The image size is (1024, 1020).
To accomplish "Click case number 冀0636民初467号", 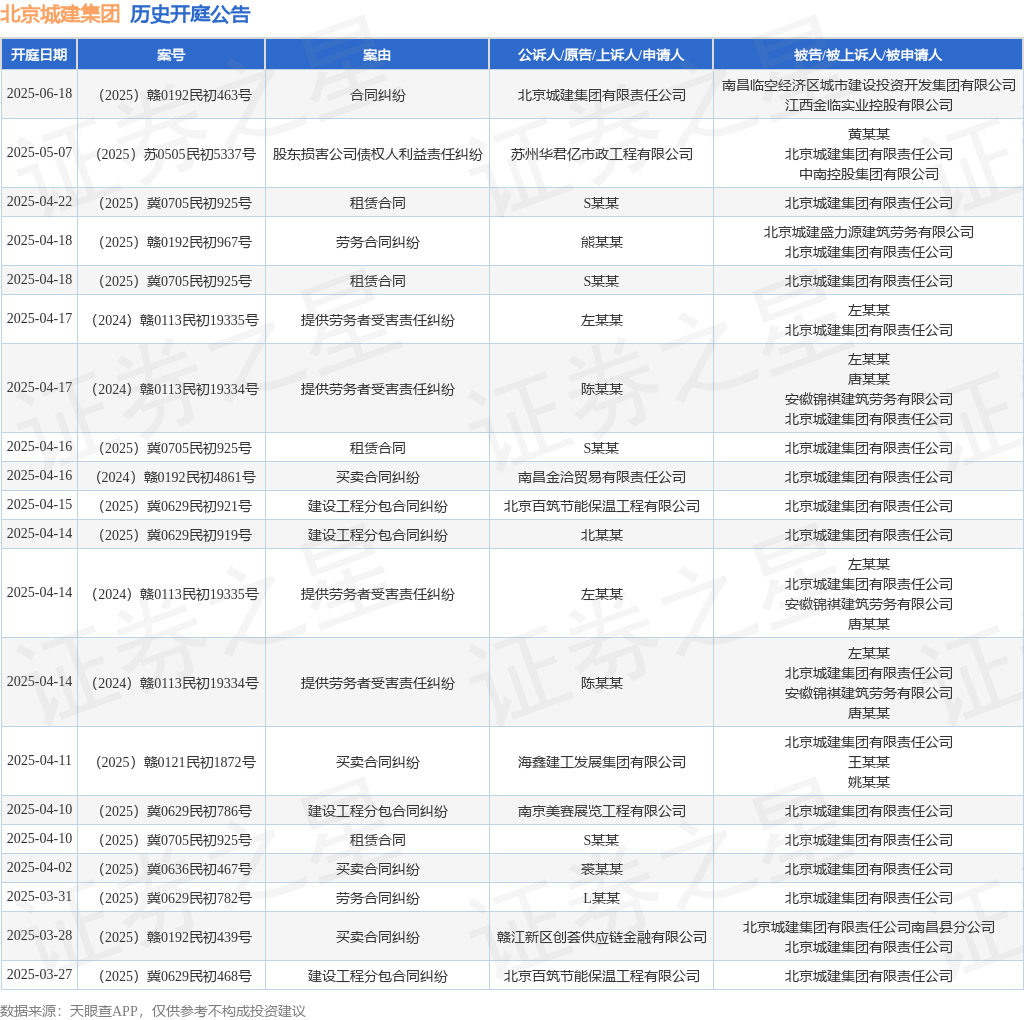I will [171, 869].
